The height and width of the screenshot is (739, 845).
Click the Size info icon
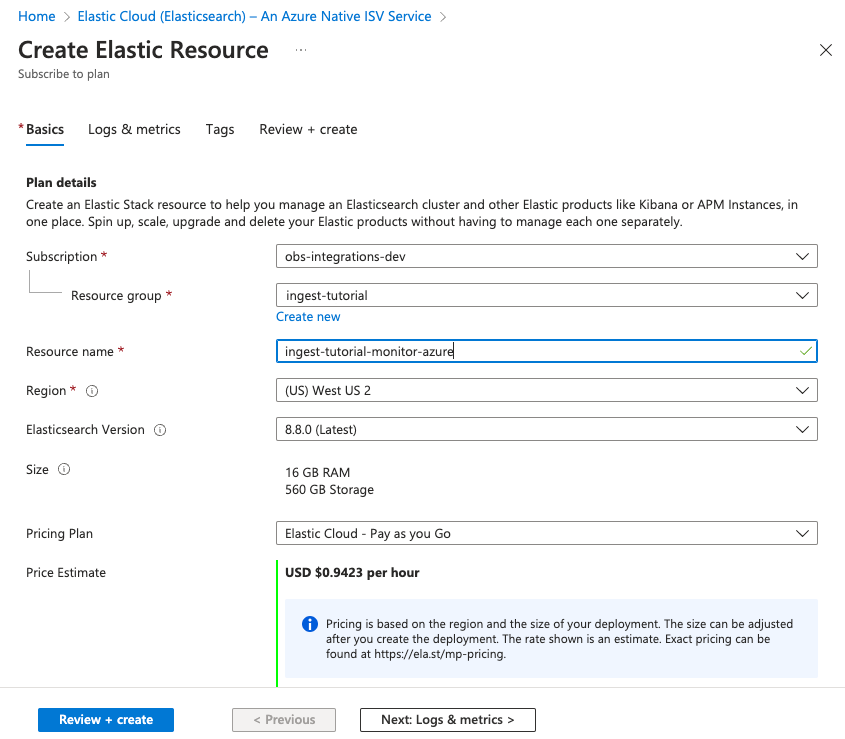(64, 468)
